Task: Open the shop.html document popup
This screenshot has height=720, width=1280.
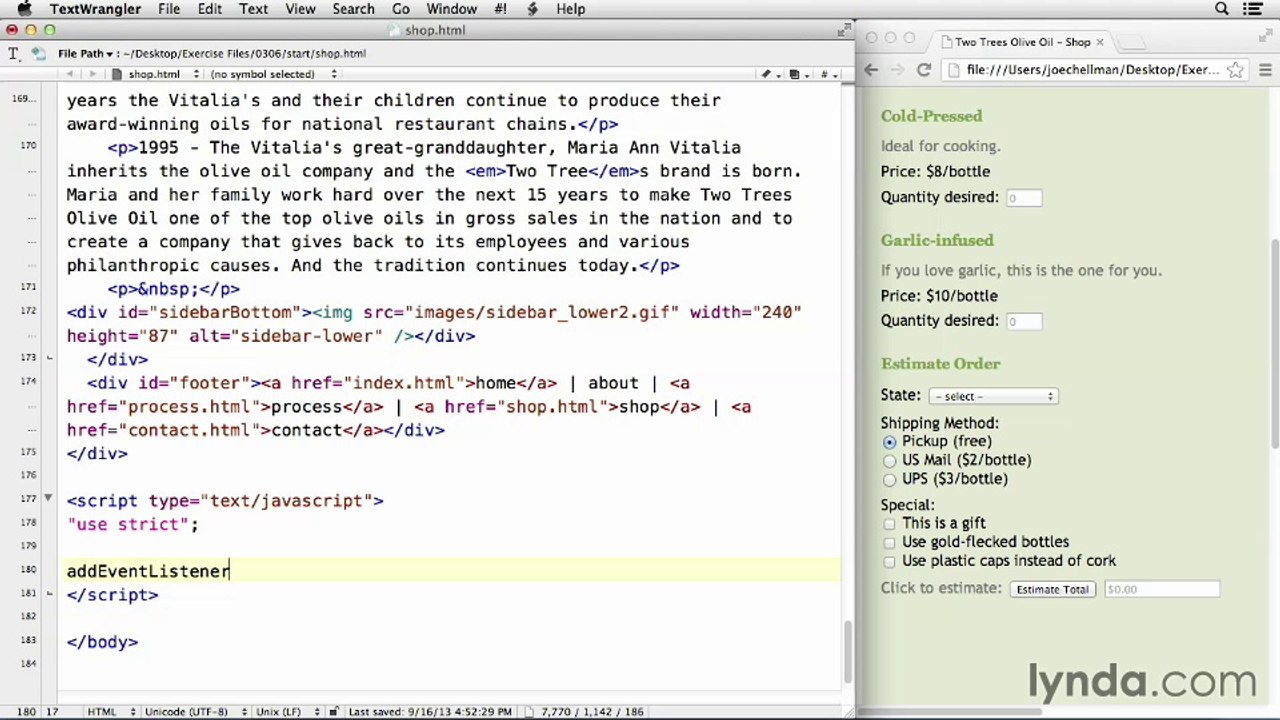Action: [157, 74]
